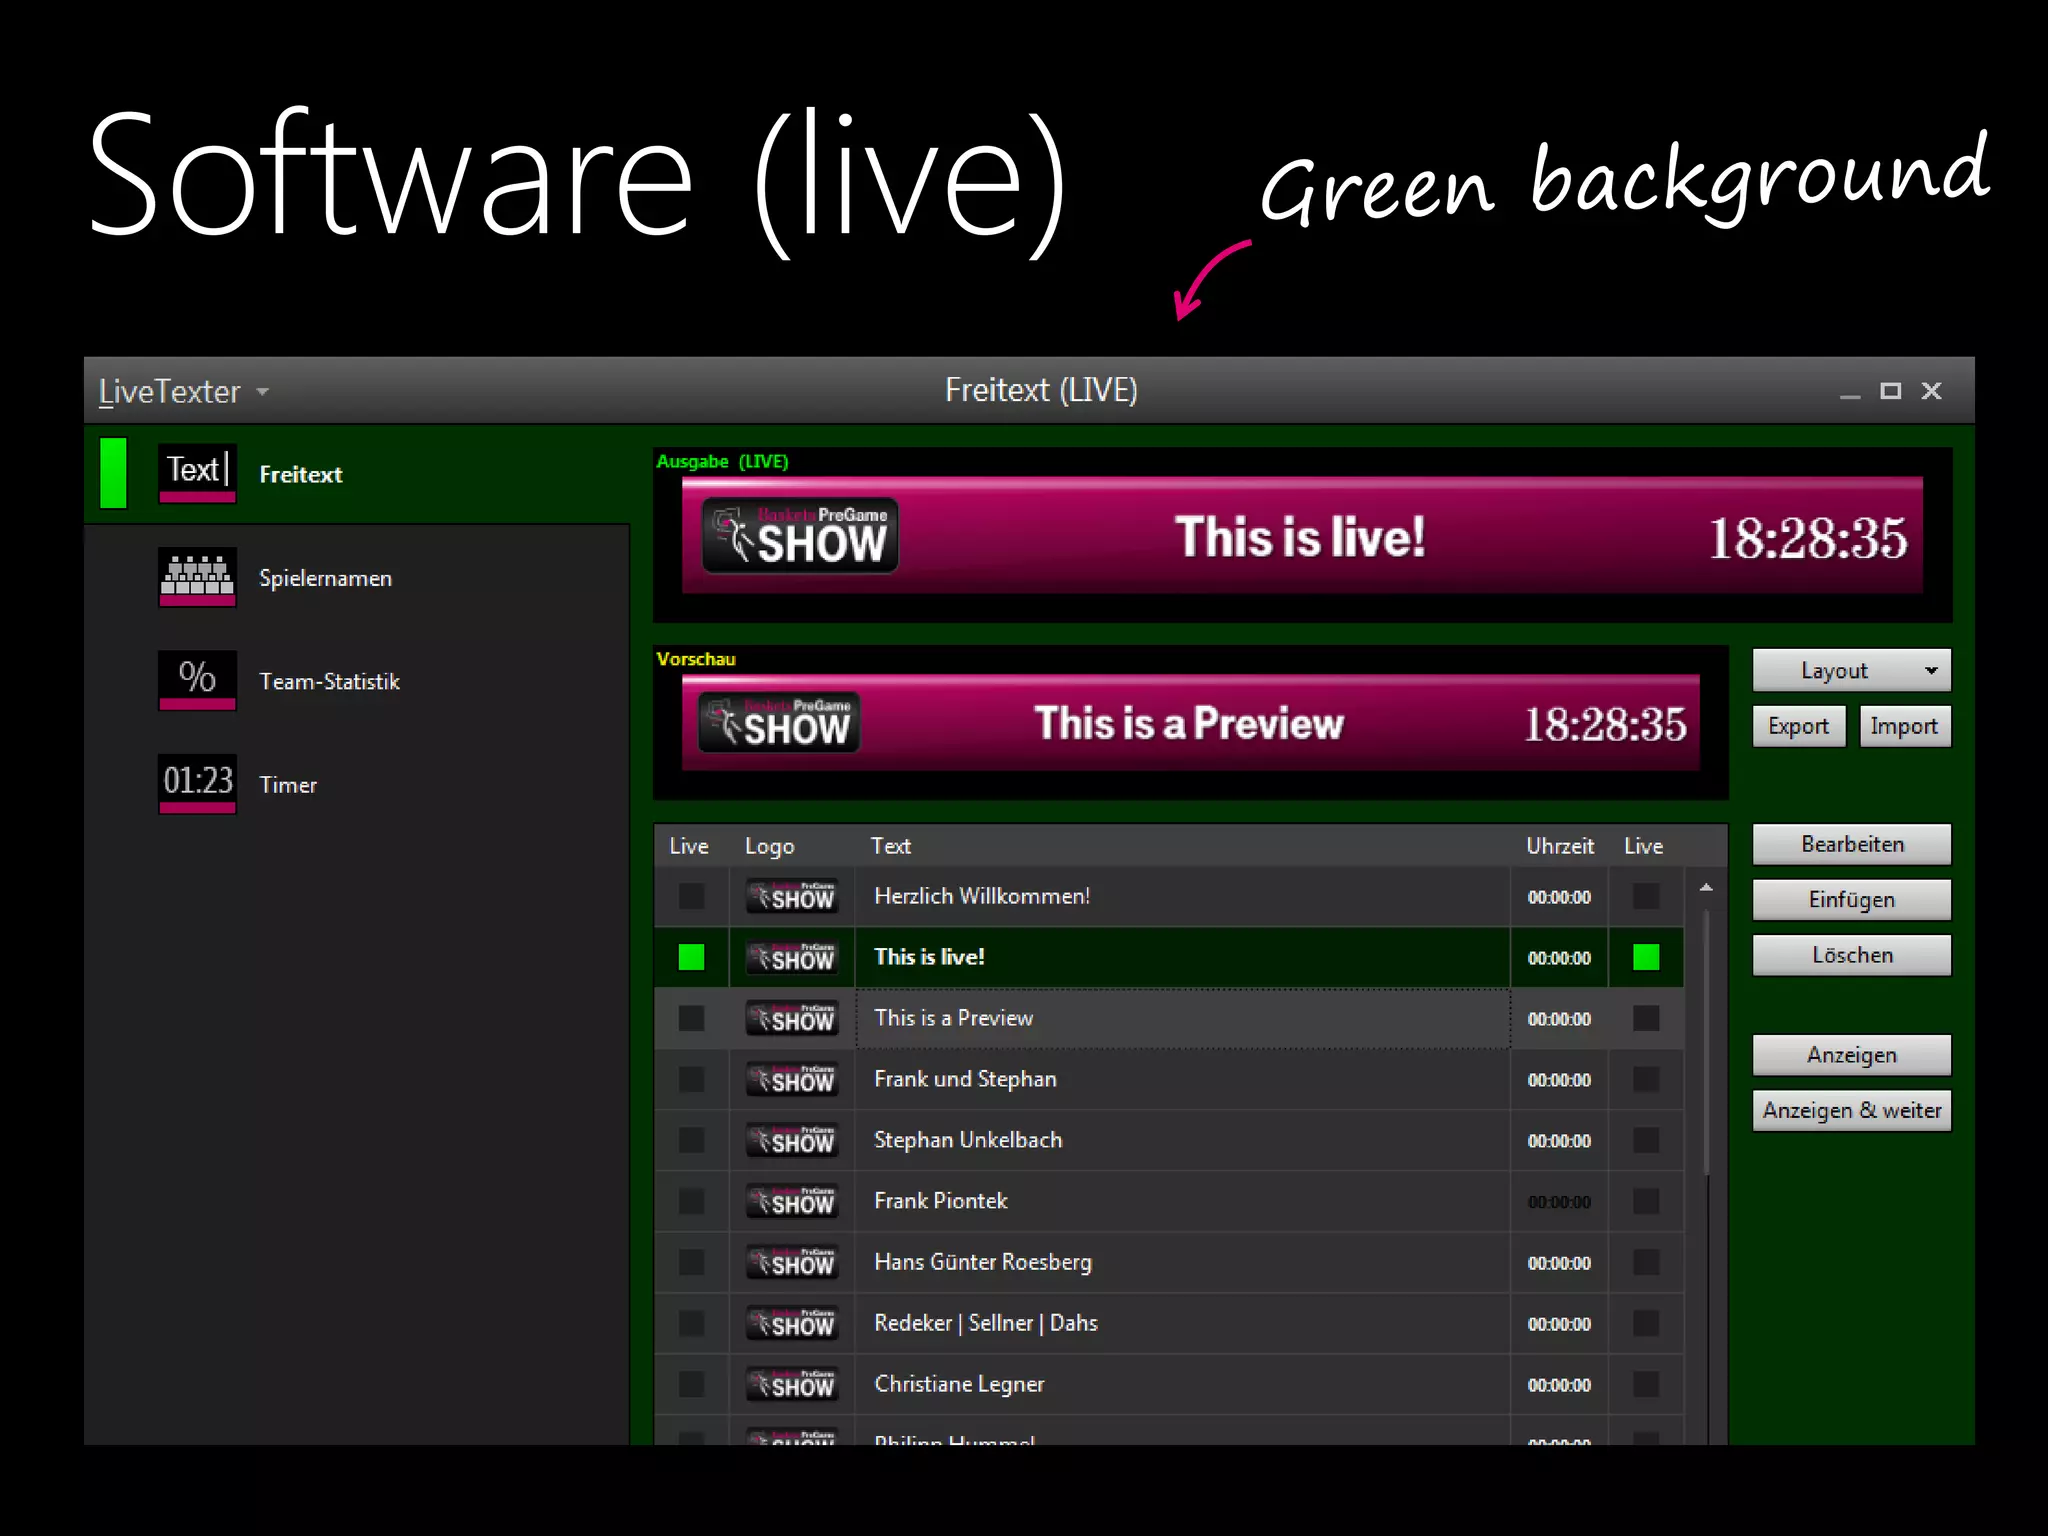Click the Anzeigen & weiter button
Viewport: 2048px width, 1536px height.
[1851, 1110]
